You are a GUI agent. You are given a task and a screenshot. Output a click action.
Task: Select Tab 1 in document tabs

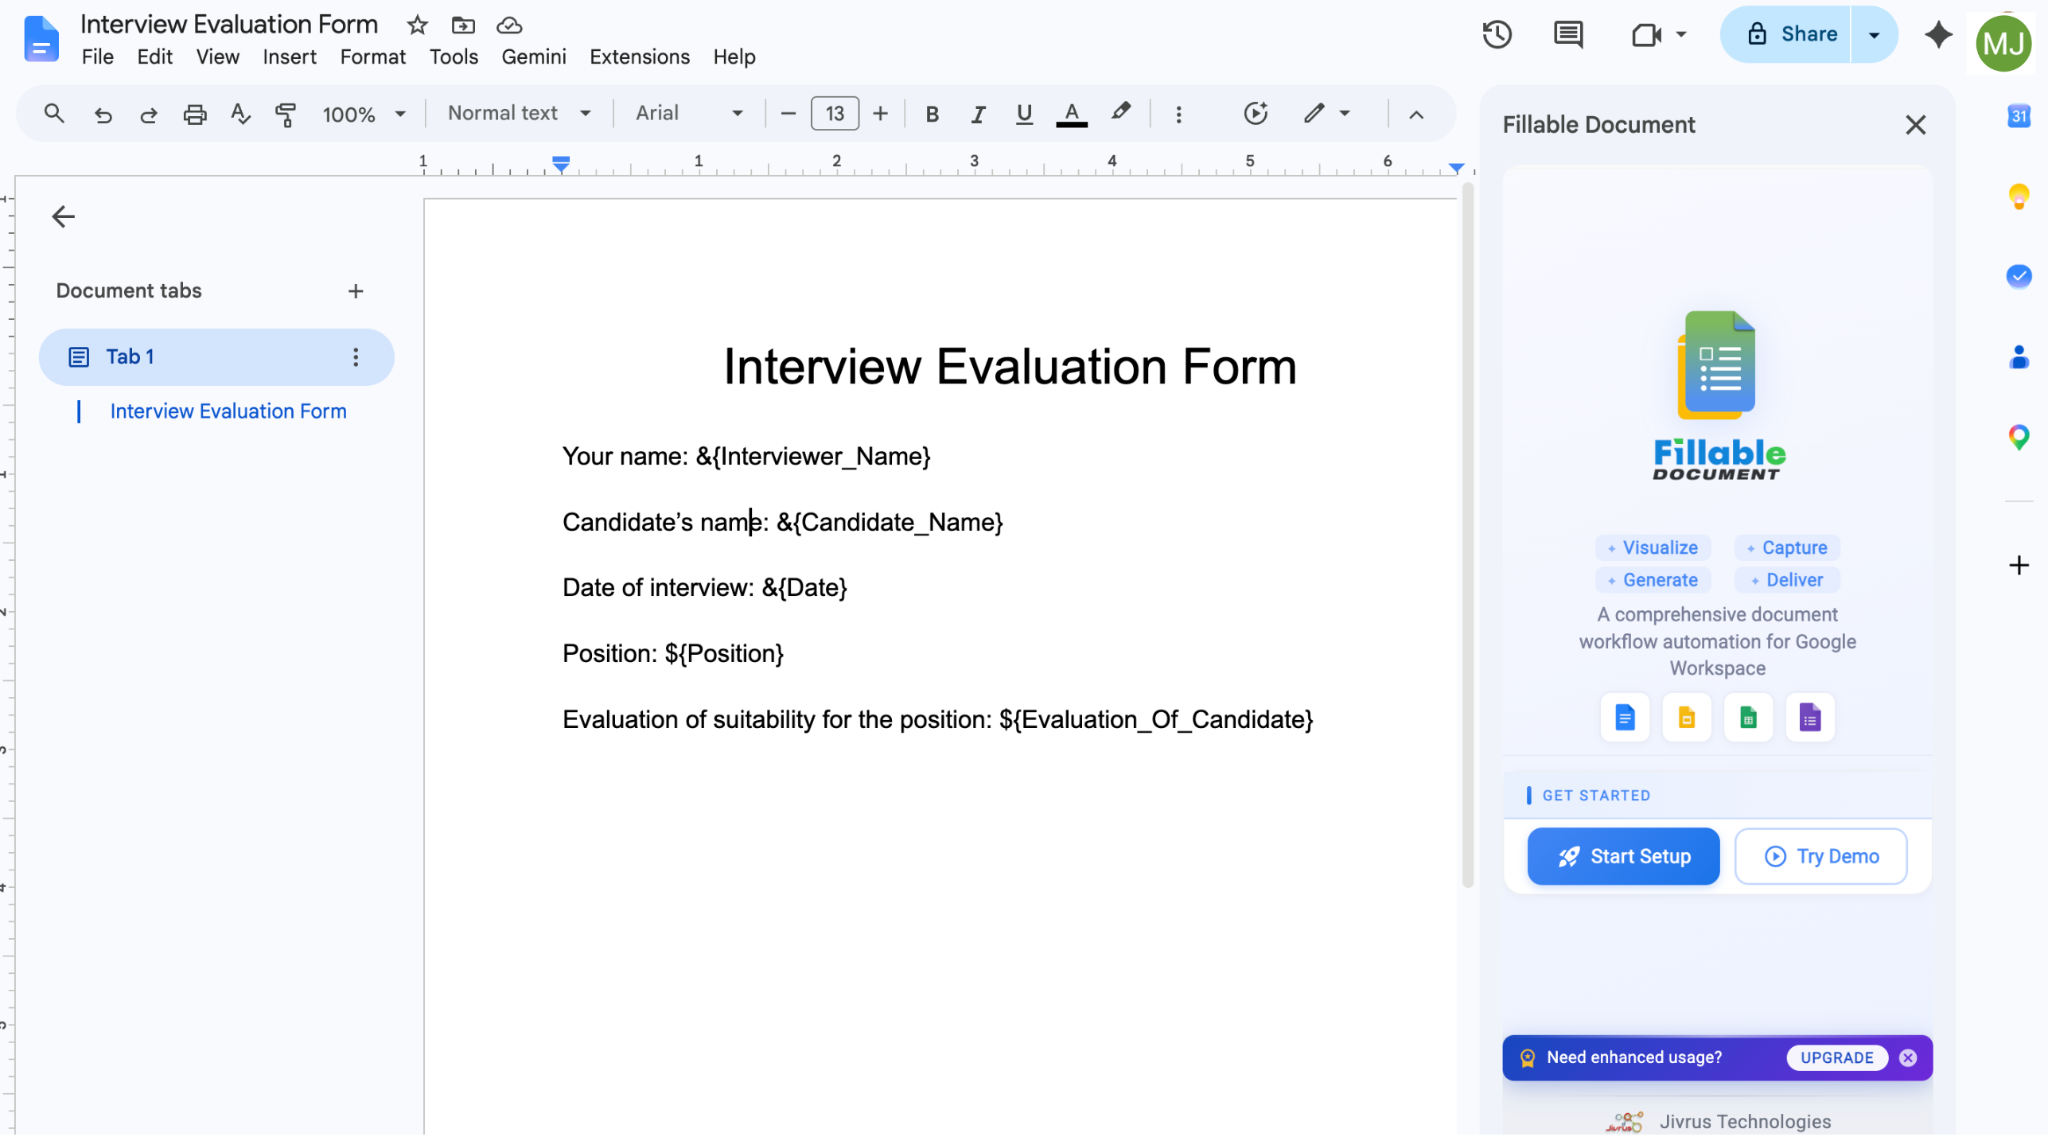tap(216, 357)
